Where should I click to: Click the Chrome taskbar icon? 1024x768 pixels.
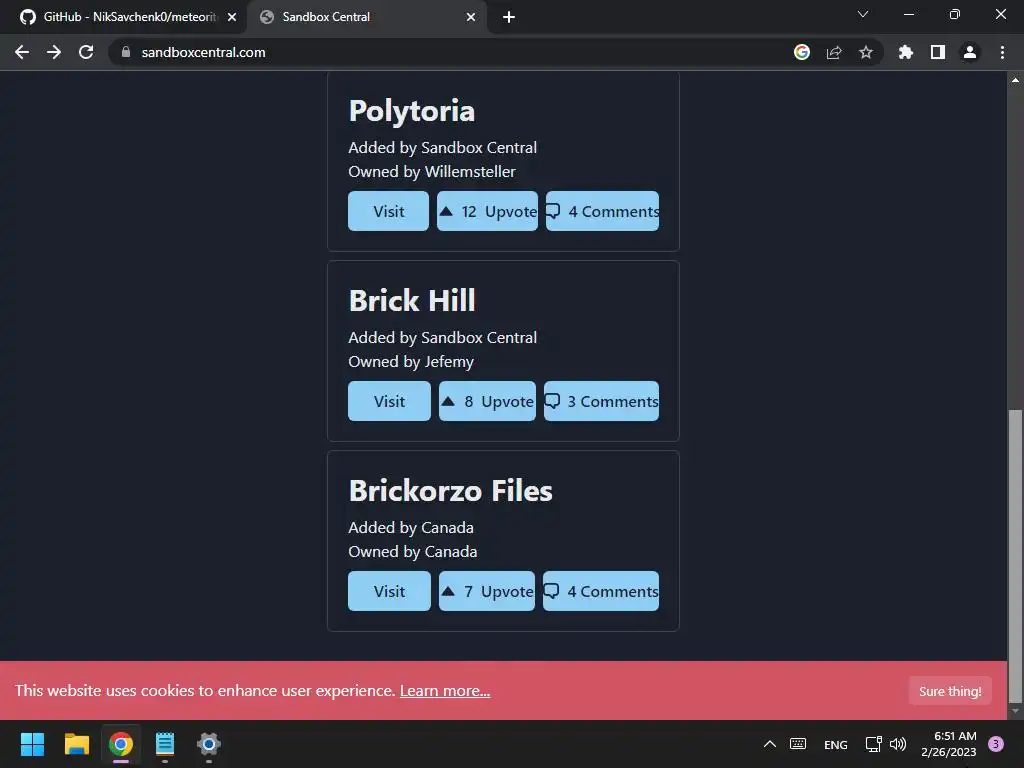point(121,744)
